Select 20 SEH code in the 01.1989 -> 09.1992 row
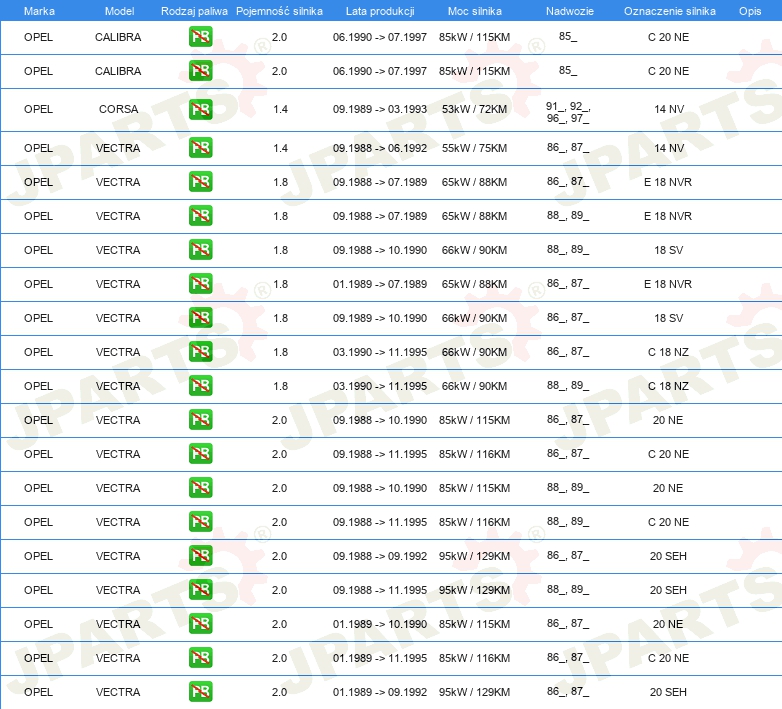Viewport: 782px width, 709px height. [668, 692]
